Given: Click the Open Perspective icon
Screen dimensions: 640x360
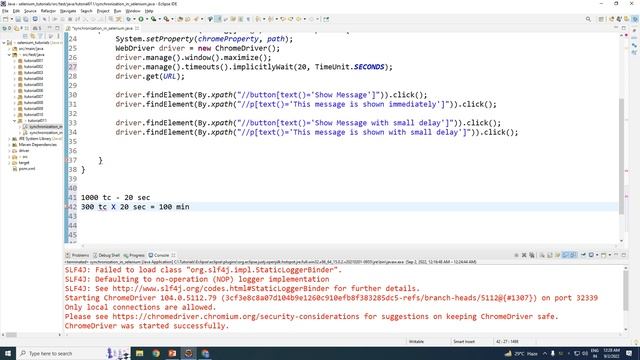Looking at the screenshot, I should coord(601,19).
